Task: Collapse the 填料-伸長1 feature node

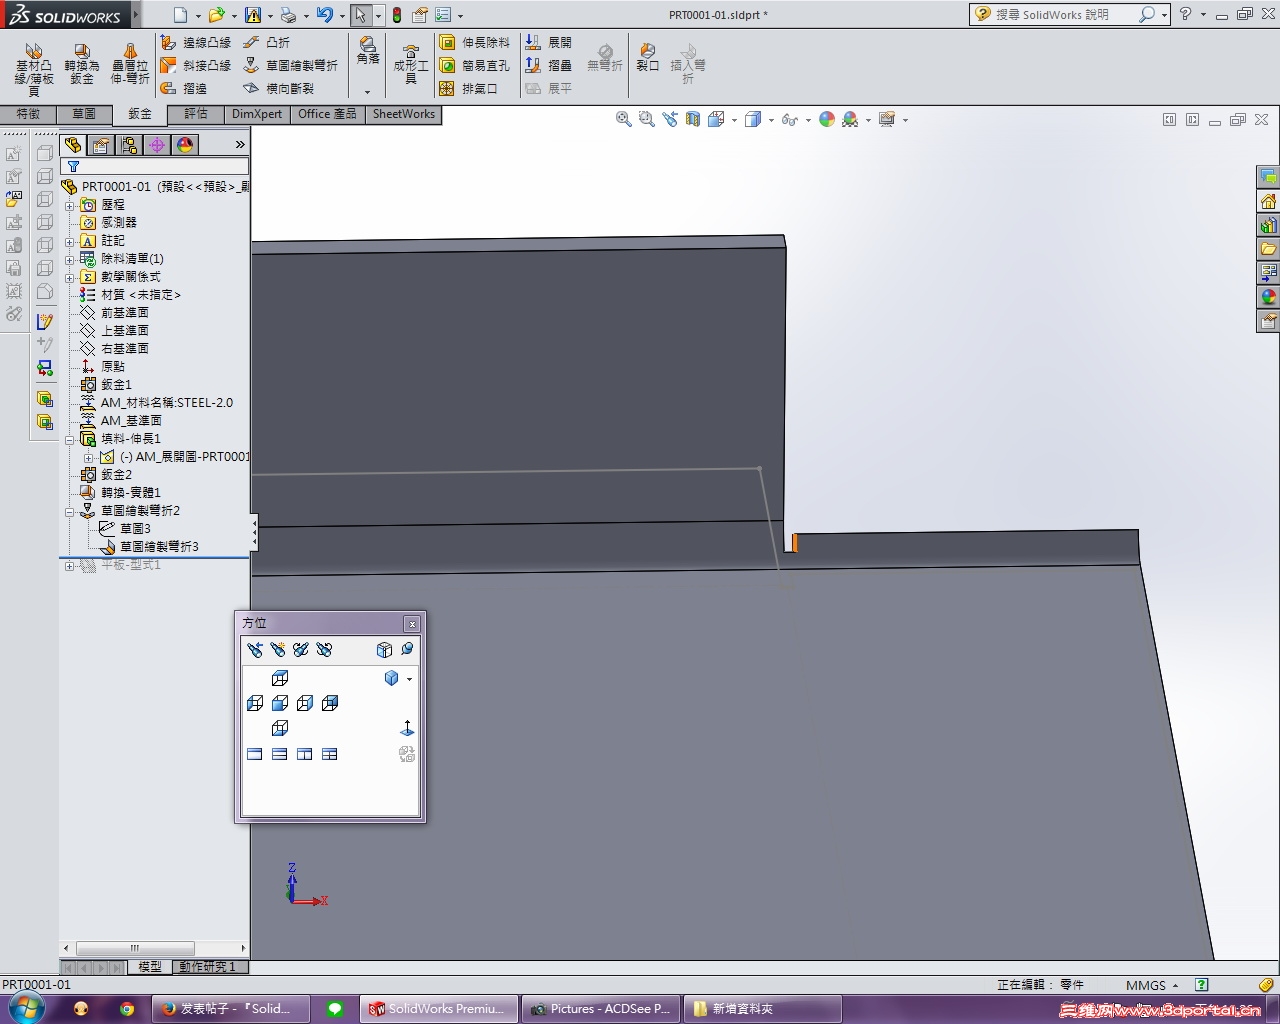Action: click(70, 439)
